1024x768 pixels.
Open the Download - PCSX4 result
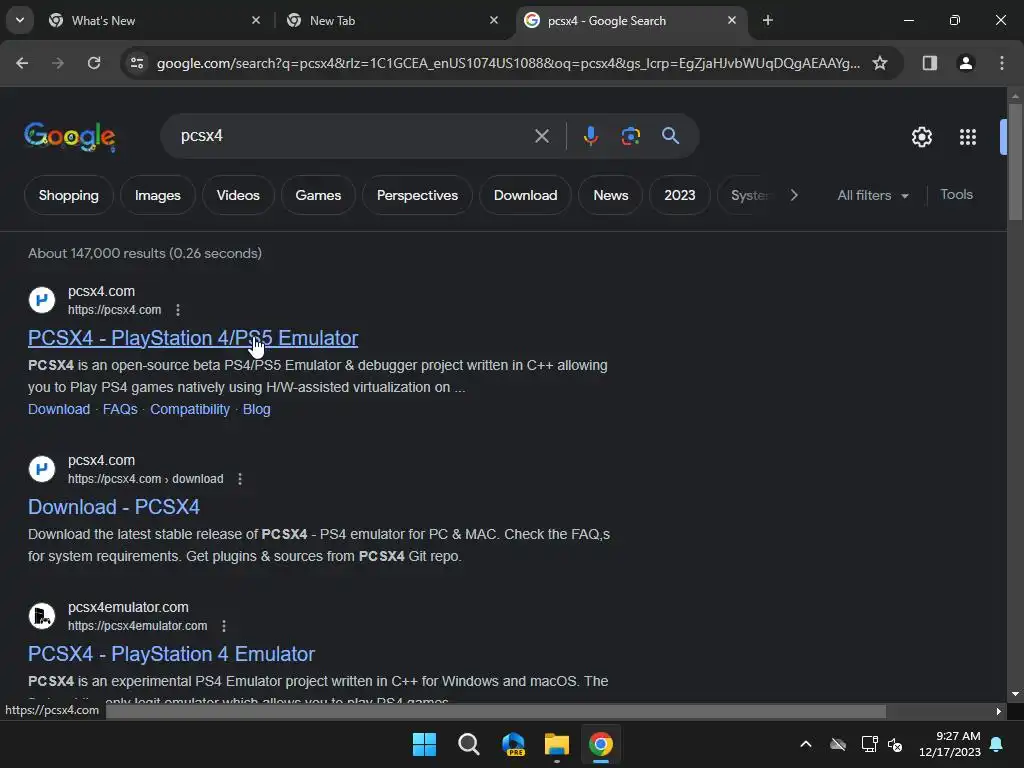pyautogui.click(x=114, y=507)
